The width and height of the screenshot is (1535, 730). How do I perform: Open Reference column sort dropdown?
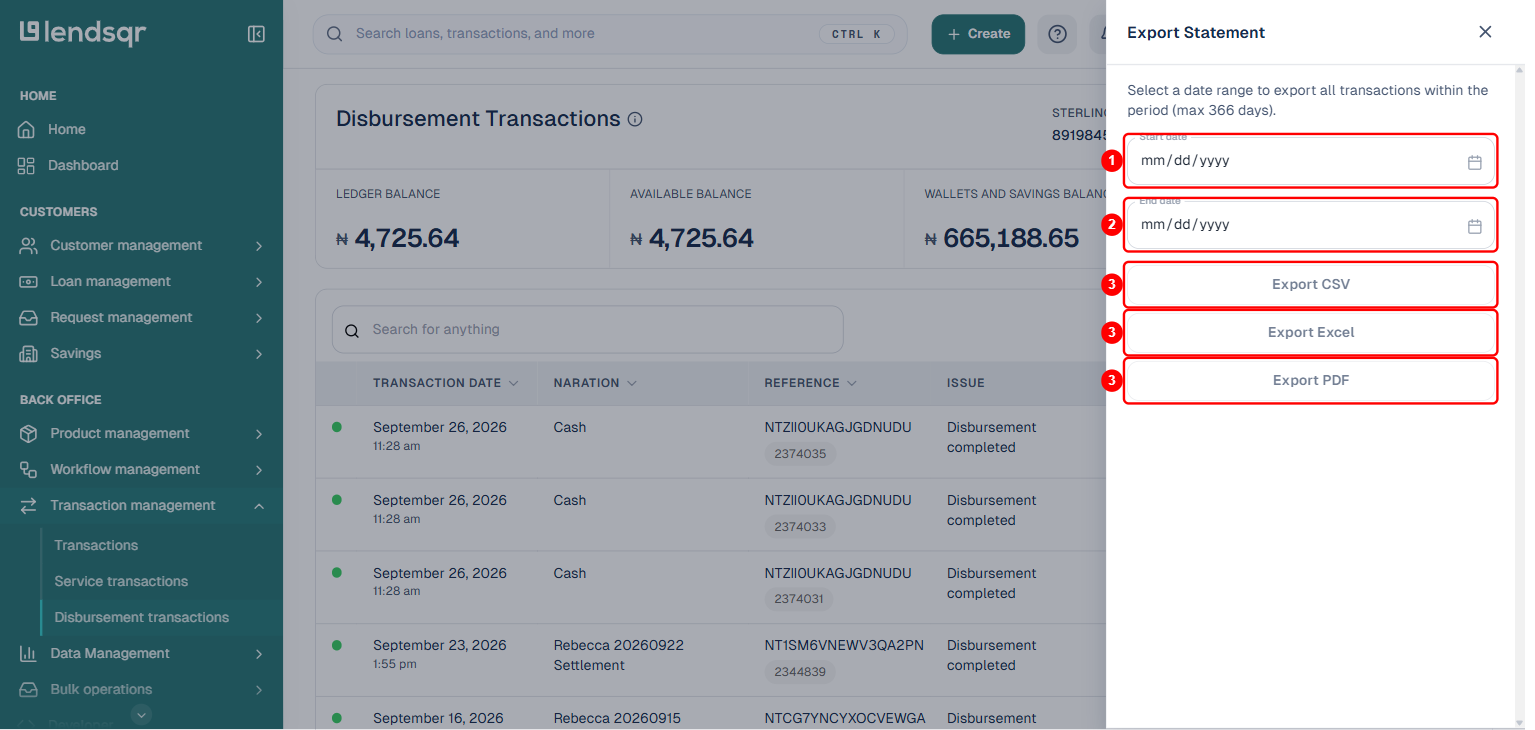click(x=851, y=383)
